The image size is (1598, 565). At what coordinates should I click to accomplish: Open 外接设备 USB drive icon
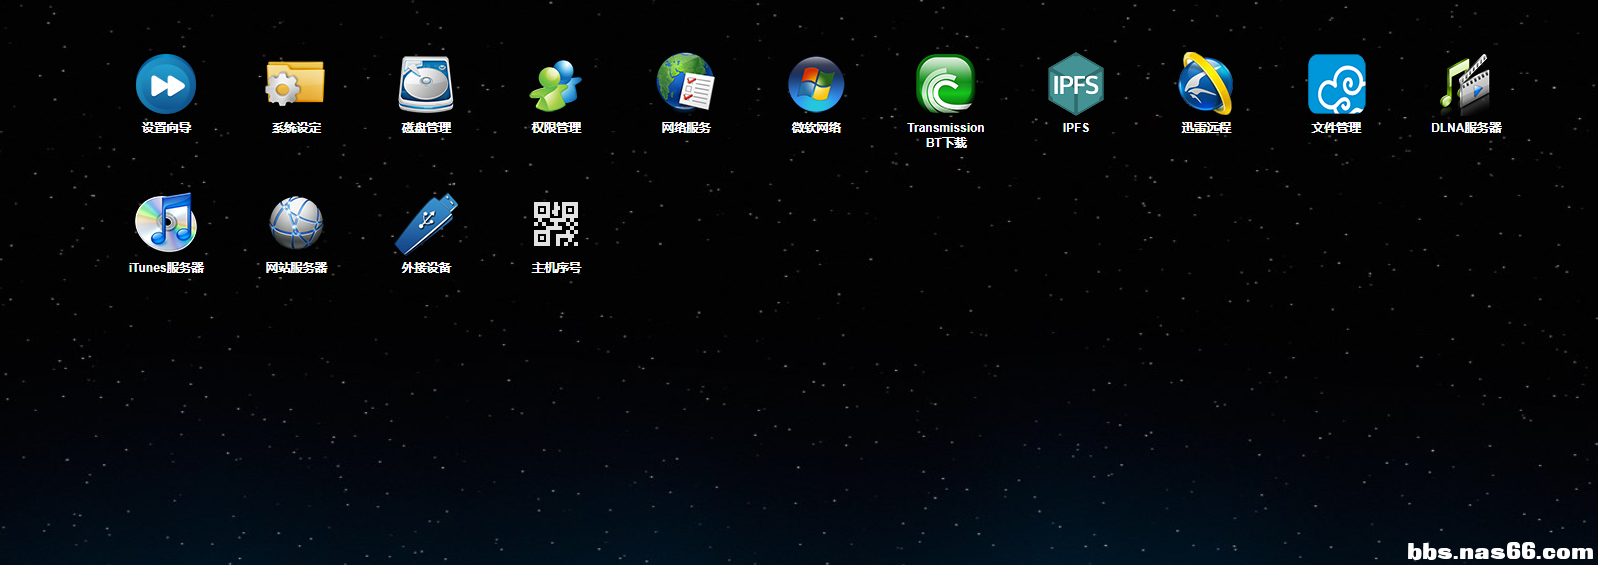pos(426,223)
